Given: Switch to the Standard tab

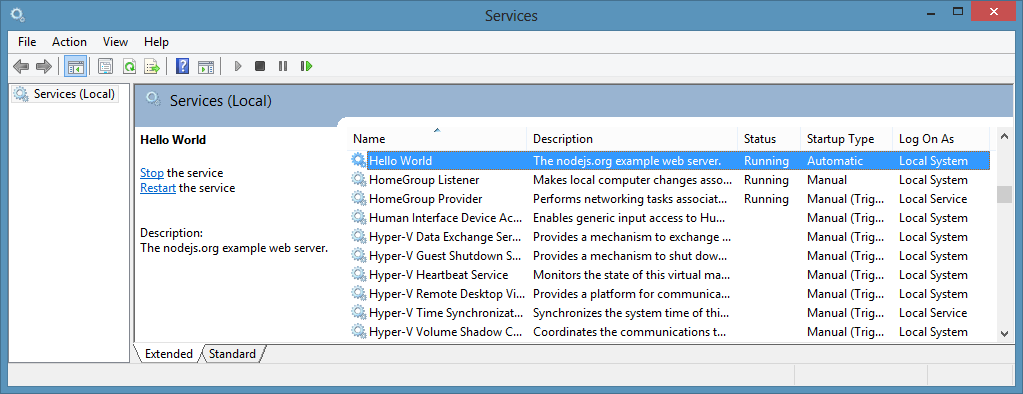Looking at the screenshot, I should (232, 354).
